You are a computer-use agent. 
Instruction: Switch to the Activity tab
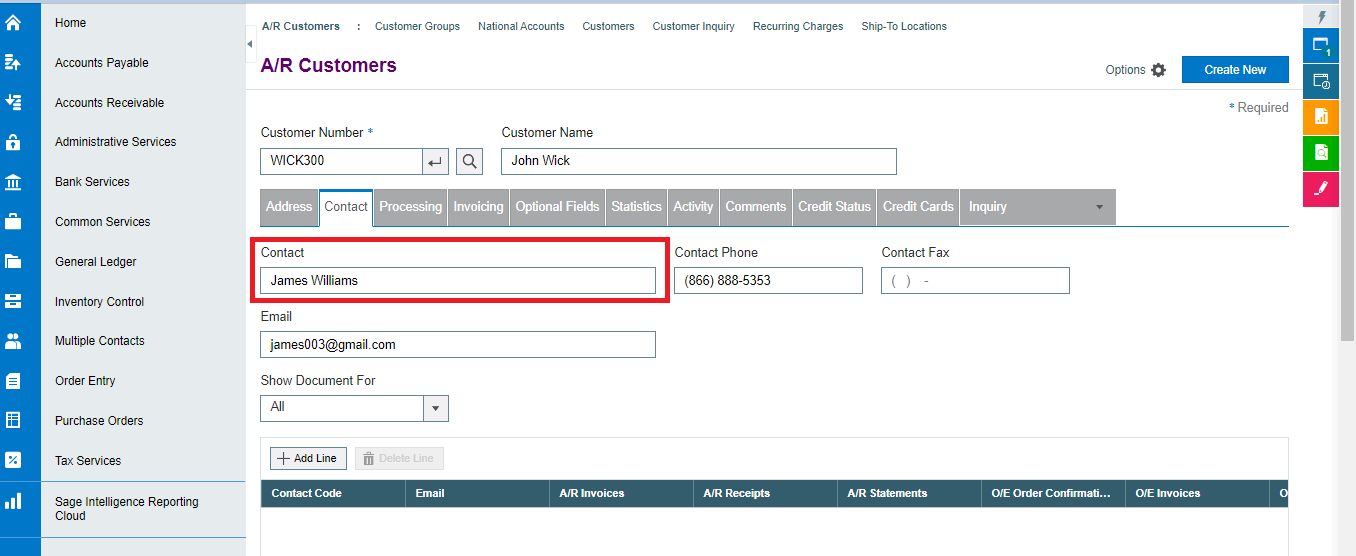693,207
